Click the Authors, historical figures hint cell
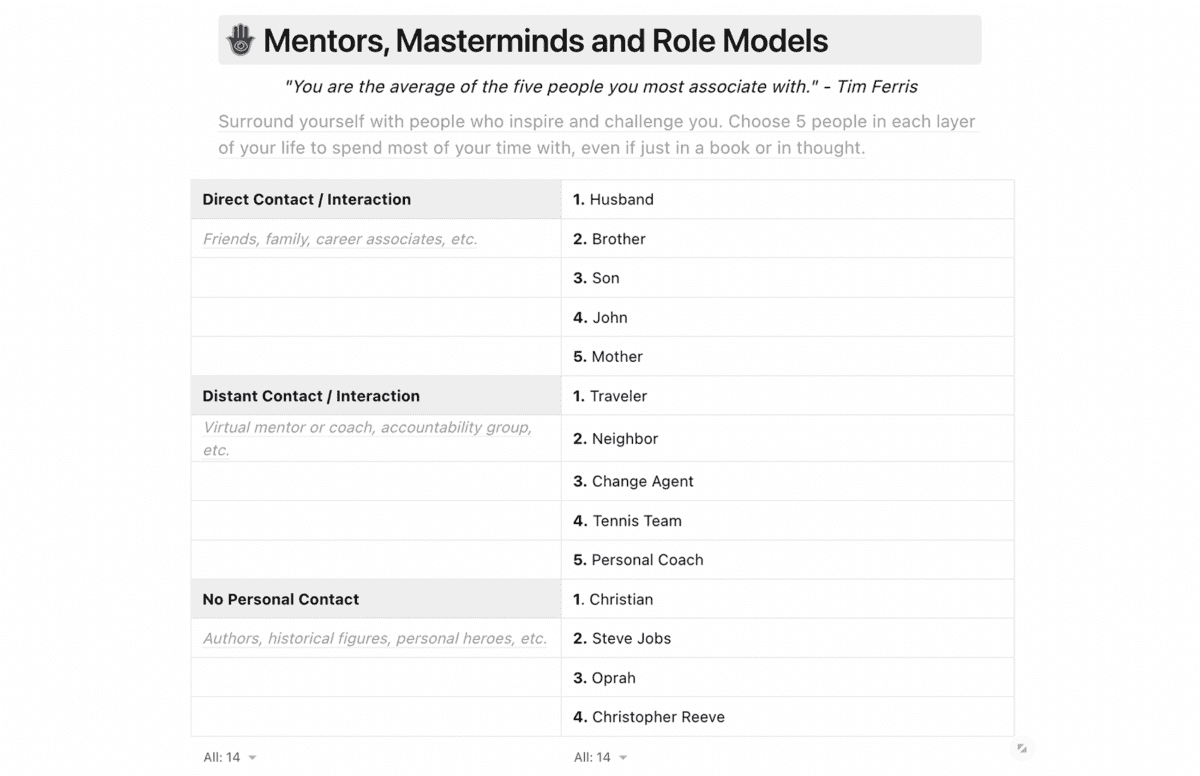1200x776 pixels. (x=376, y=638)
